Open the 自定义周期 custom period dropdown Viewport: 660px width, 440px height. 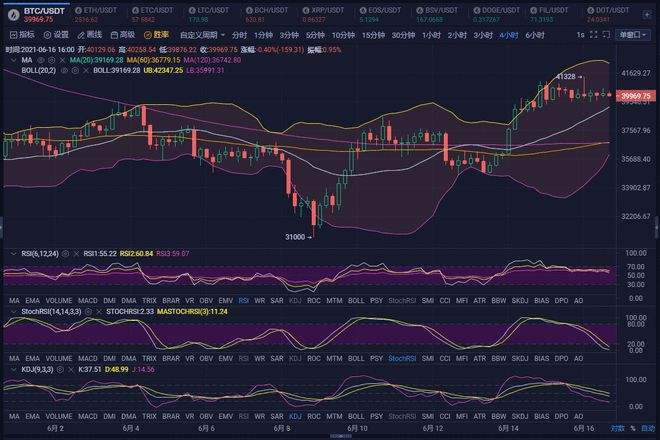pos(202,35)
